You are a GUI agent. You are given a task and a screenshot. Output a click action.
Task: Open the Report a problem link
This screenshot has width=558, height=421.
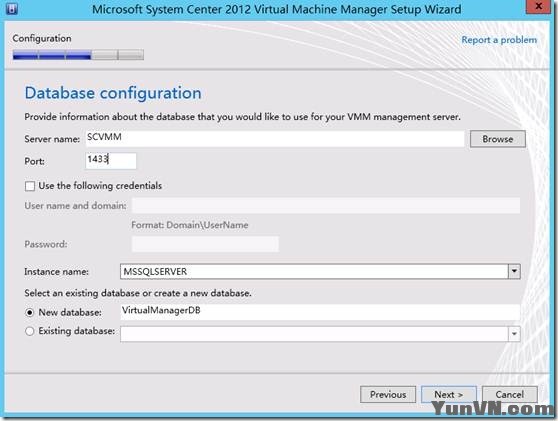point(499,40)
